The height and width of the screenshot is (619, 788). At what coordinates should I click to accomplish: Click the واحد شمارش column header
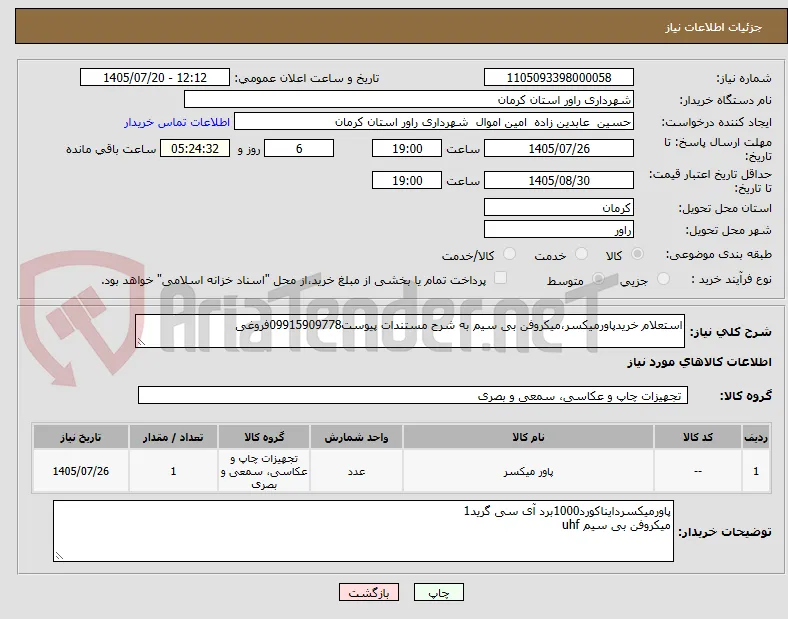(356, 437)
